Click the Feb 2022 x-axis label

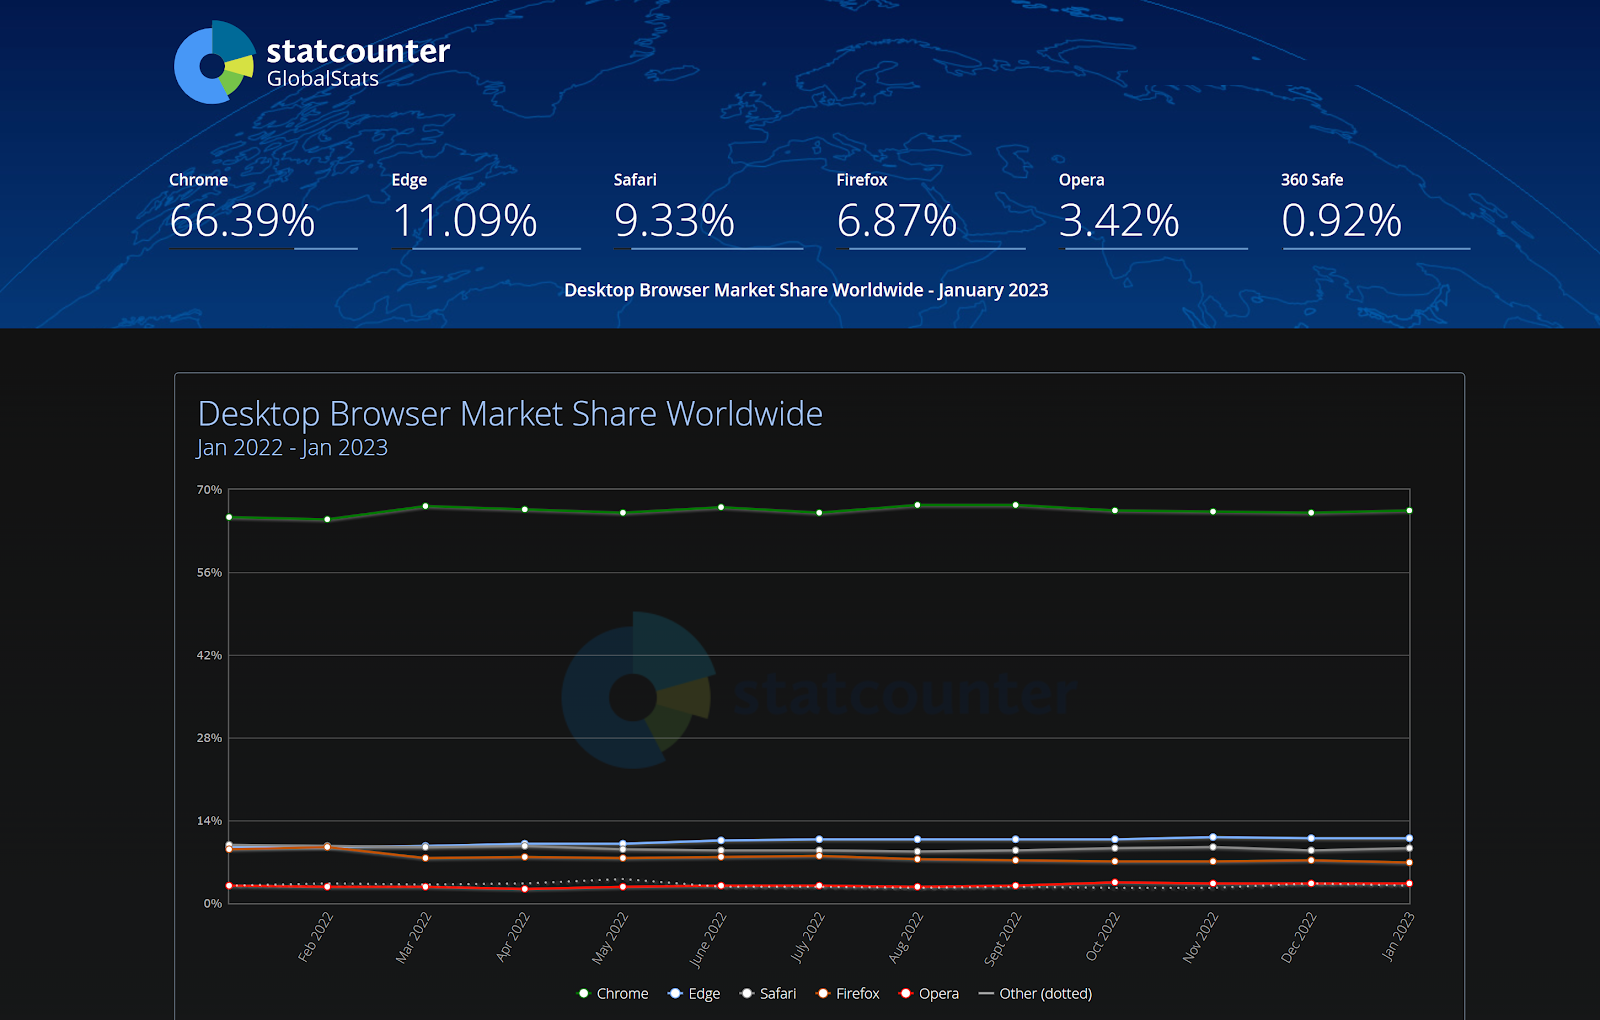tap(316, 937)
